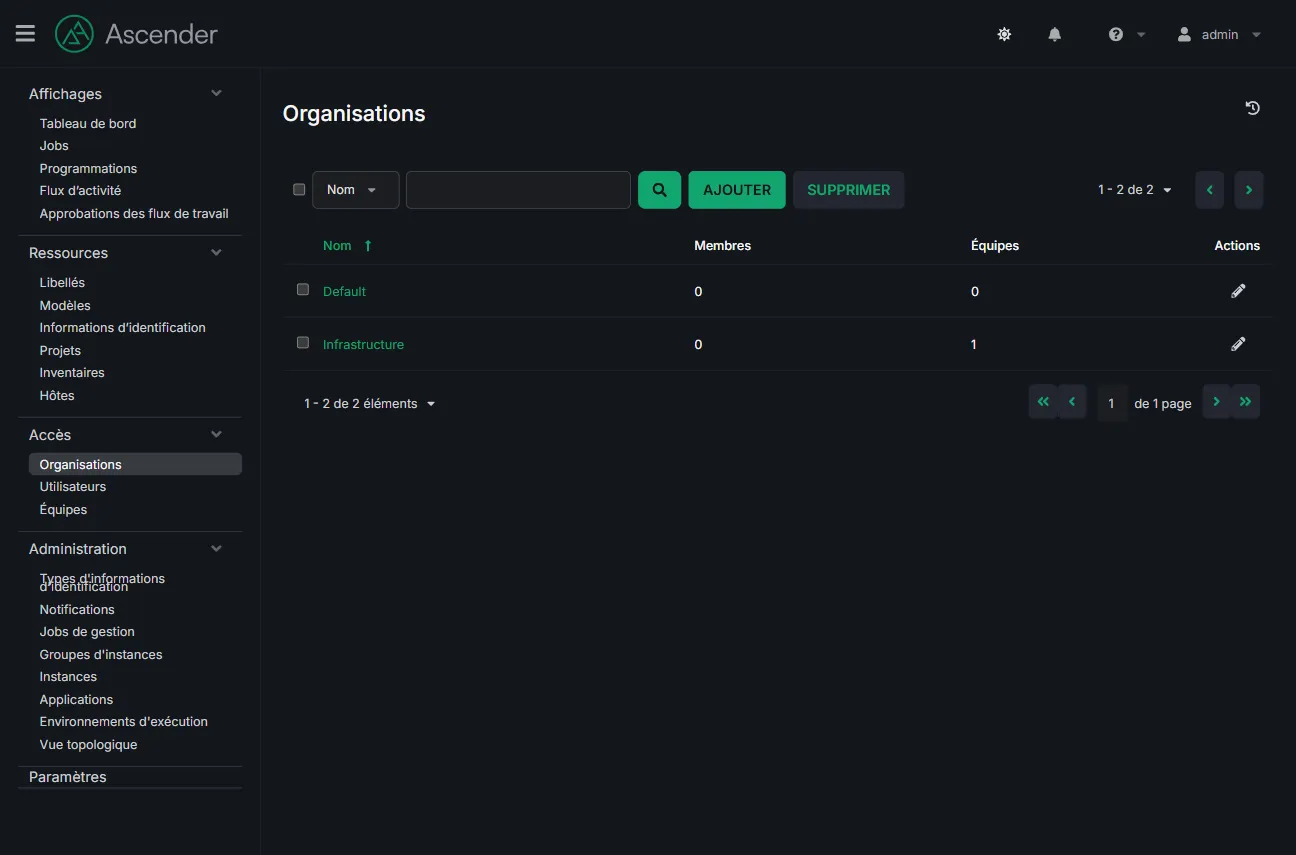Open Types d'informations d'identification
This screenshot has width=1296, height=855.
[x=102, y=583]
